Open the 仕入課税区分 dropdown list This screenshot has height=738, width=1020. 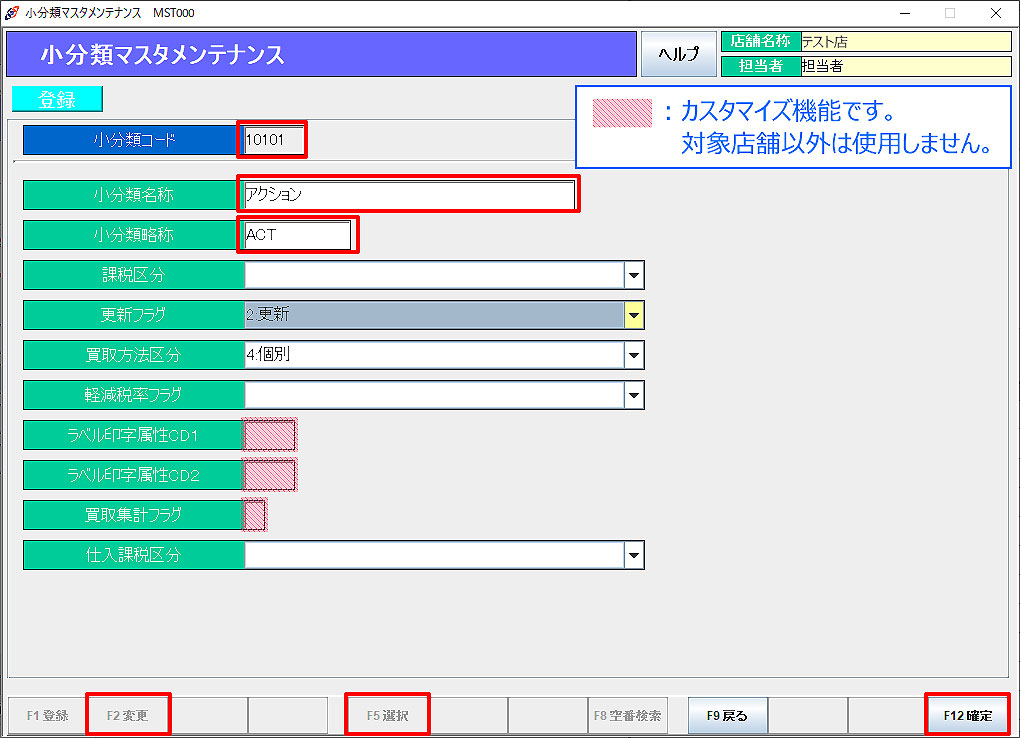(634, 555)
